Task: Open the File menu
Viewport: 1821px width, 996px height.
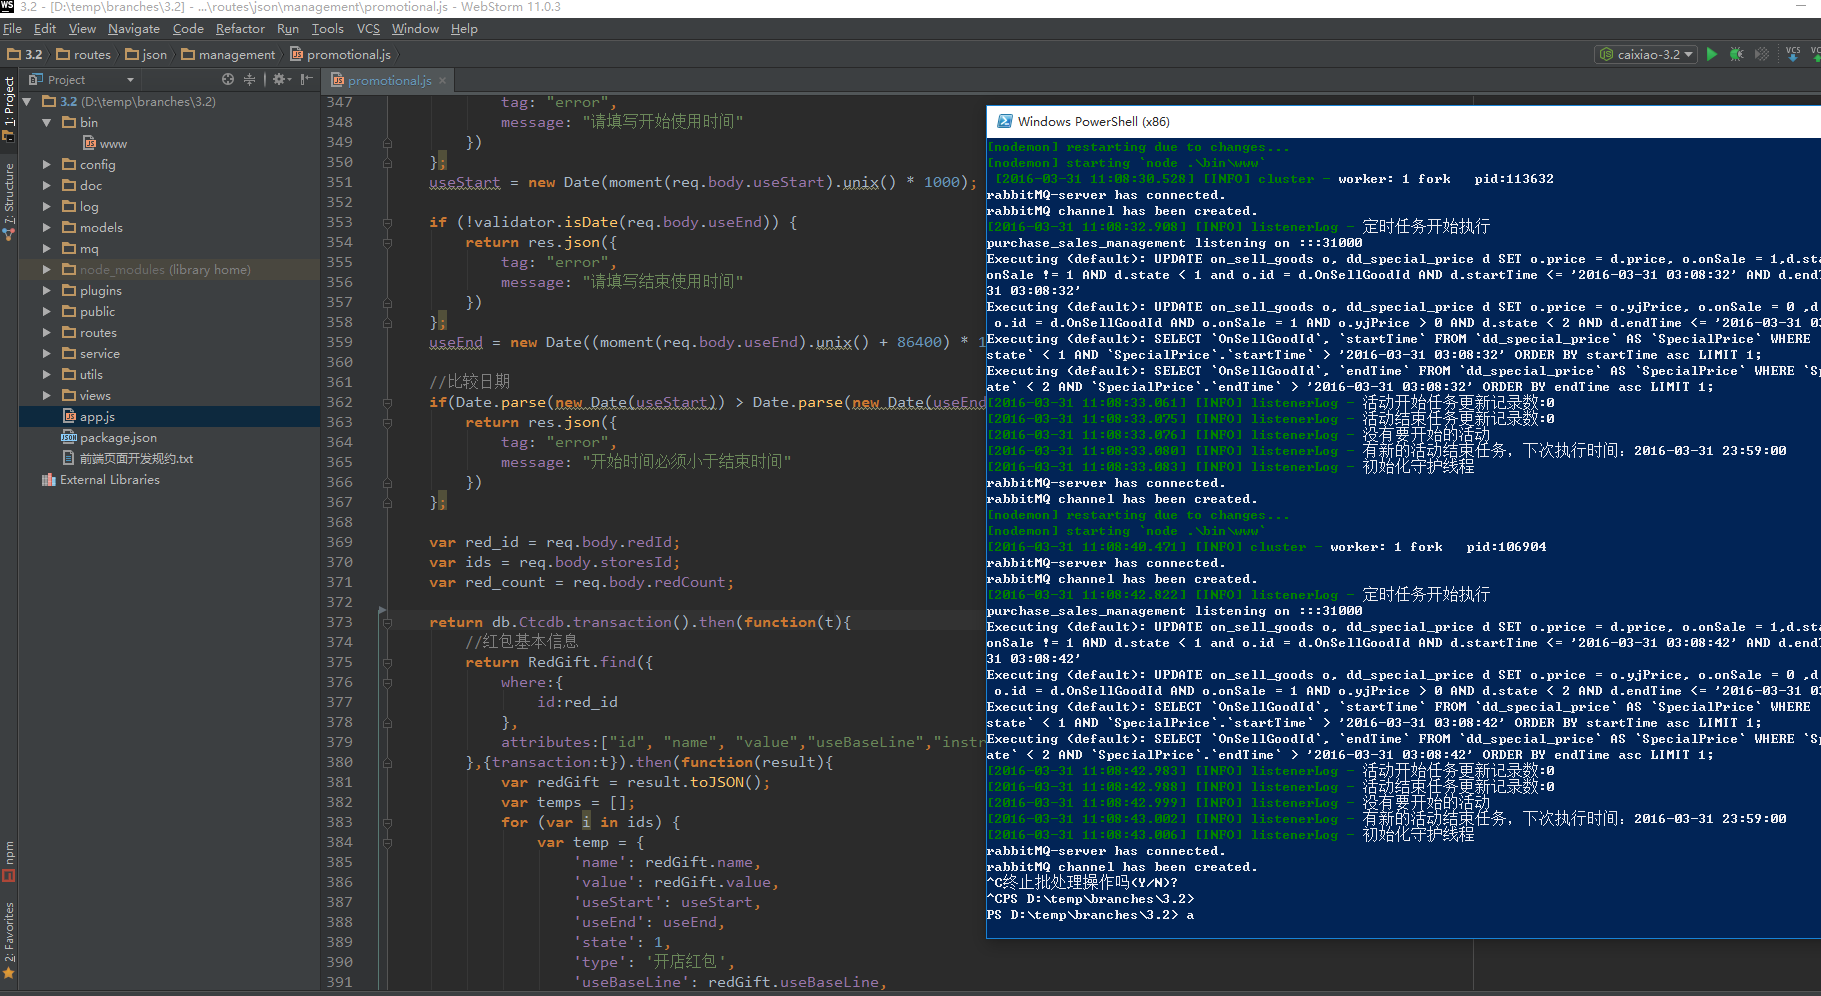Action: click(12, 28)
